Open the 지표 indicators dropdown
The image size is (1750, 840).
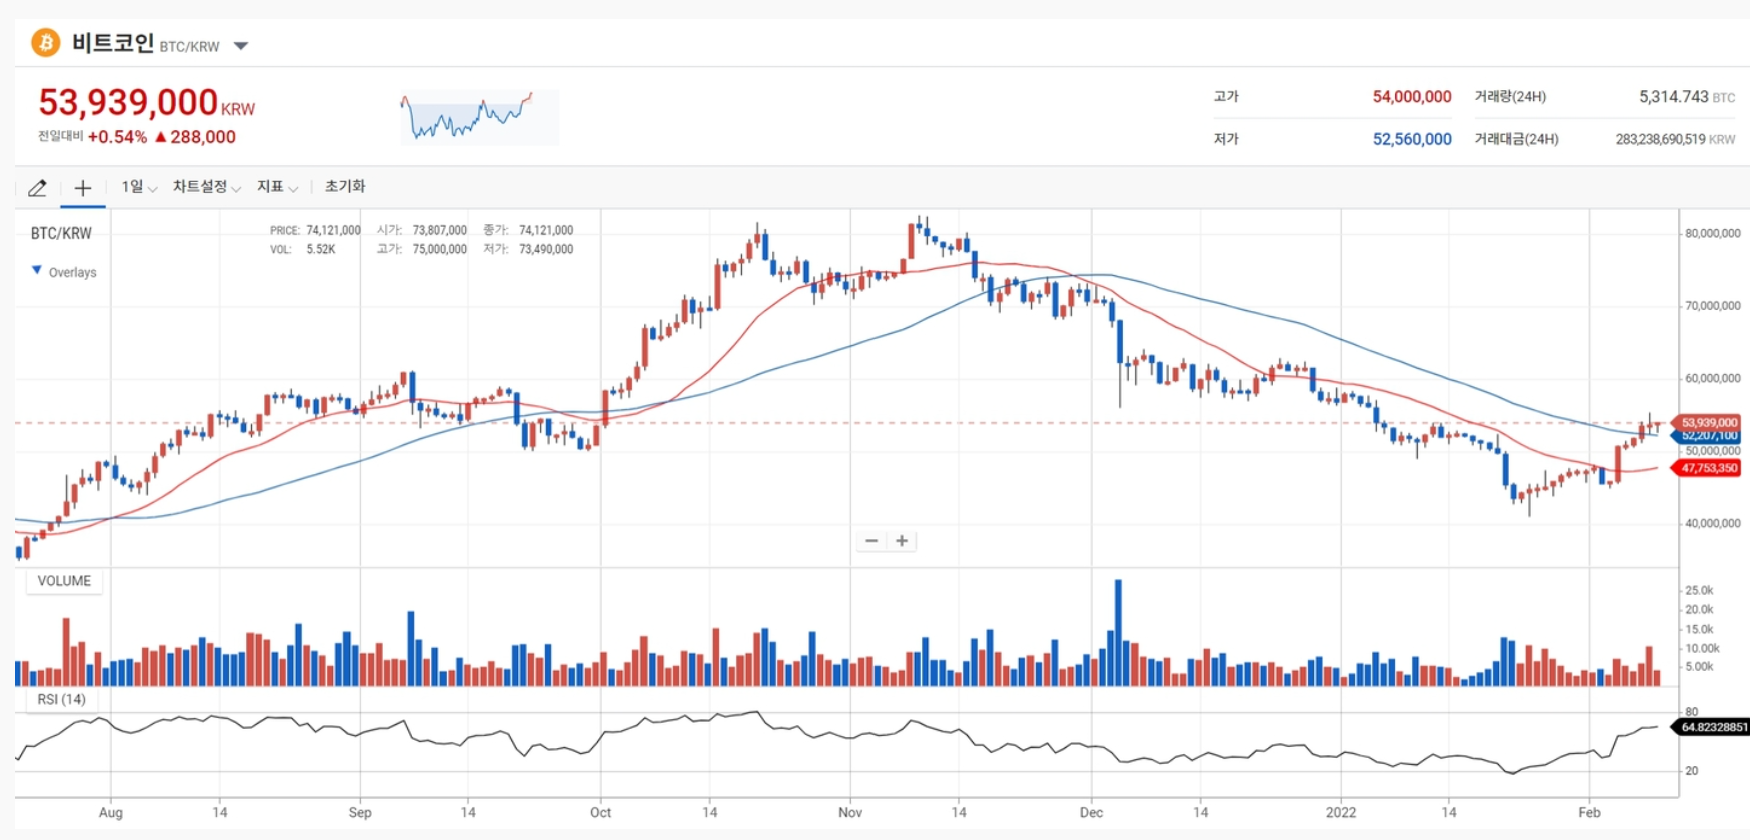coord(277,187)
